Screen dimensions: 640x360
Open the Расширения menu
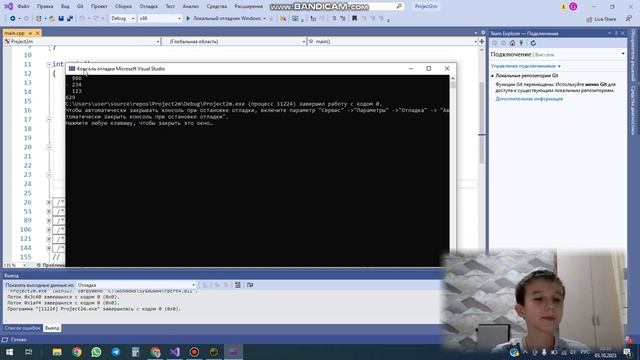coord(249,7)
